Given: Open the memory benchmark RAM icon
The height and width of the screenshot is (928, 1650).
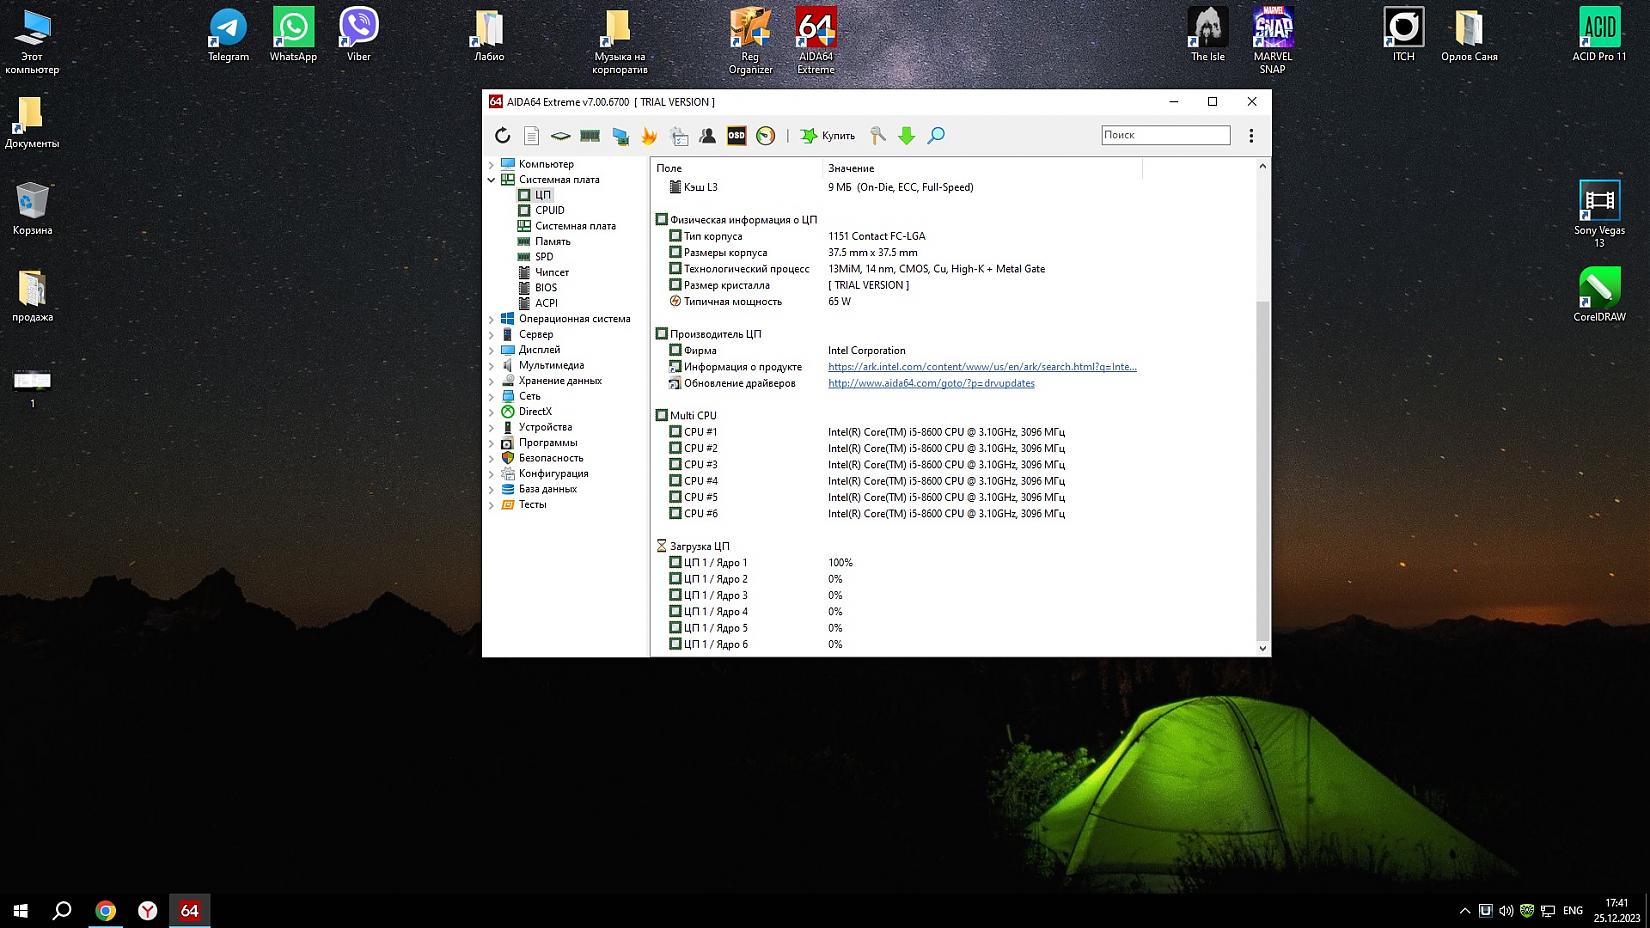Looking at the screenshot, I should 590,136.
